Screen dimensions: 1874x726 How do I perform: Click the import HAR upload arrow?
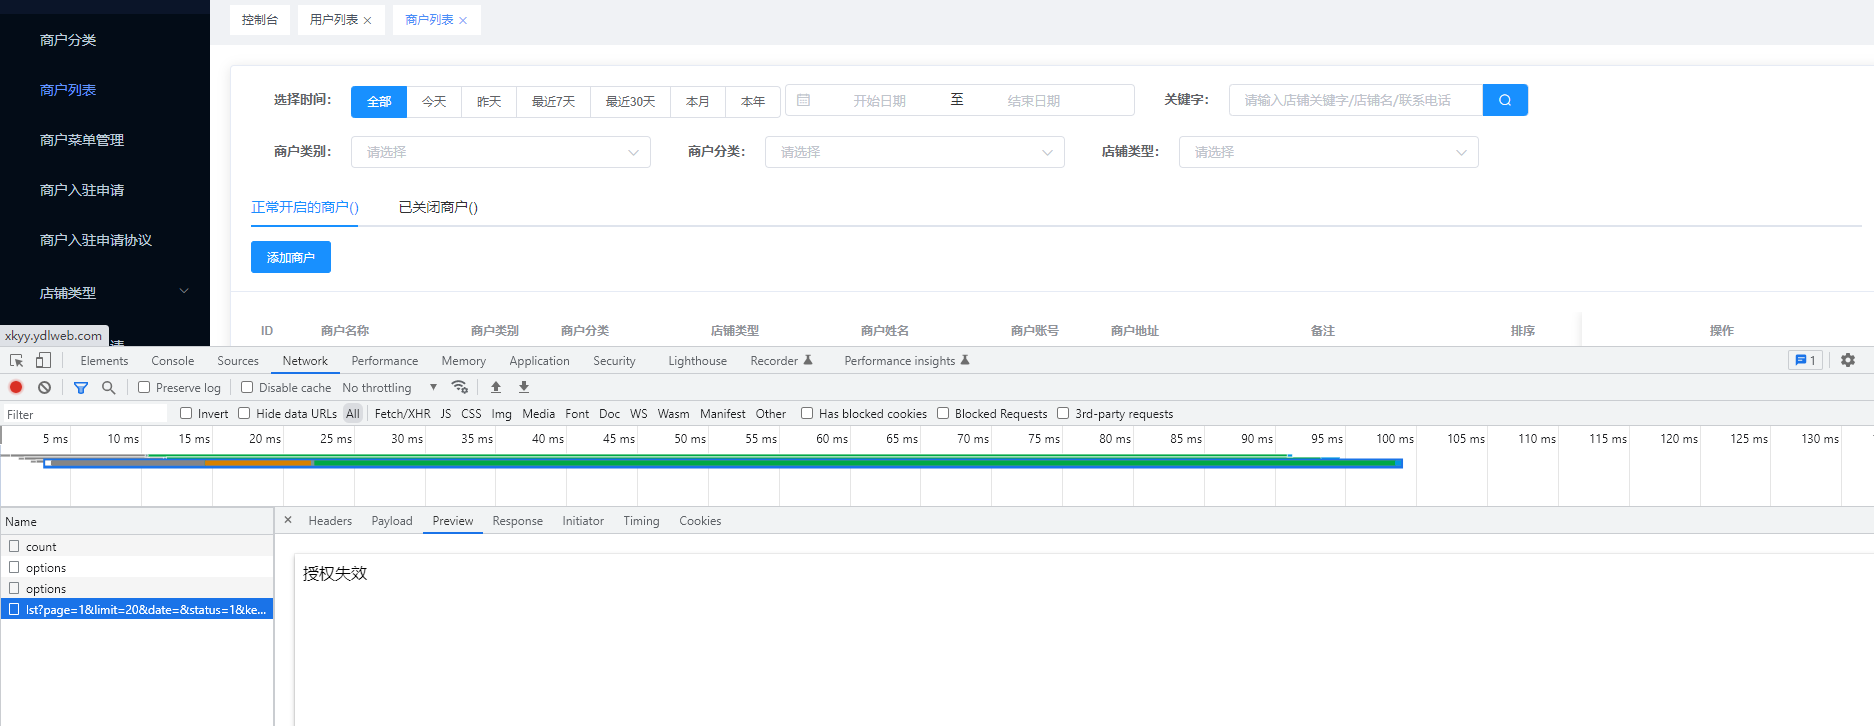(x=496, y=387)
